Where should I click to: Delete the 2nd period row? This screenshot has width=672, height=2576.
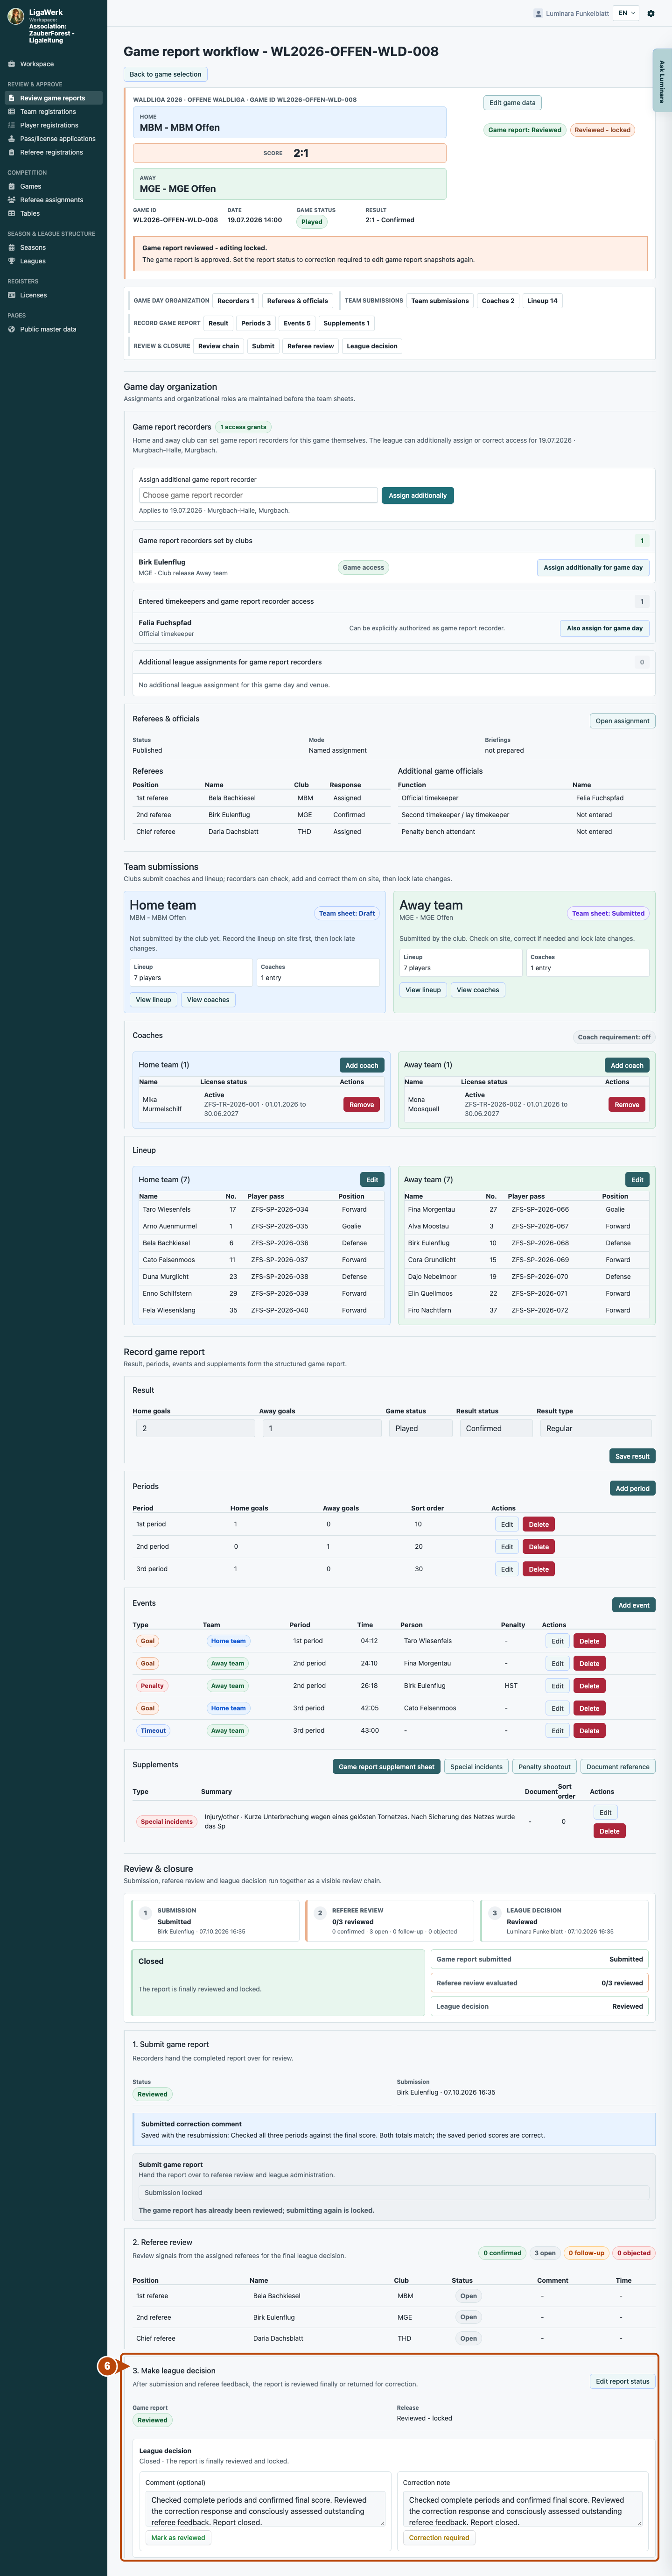click(x=538, y=1547)
